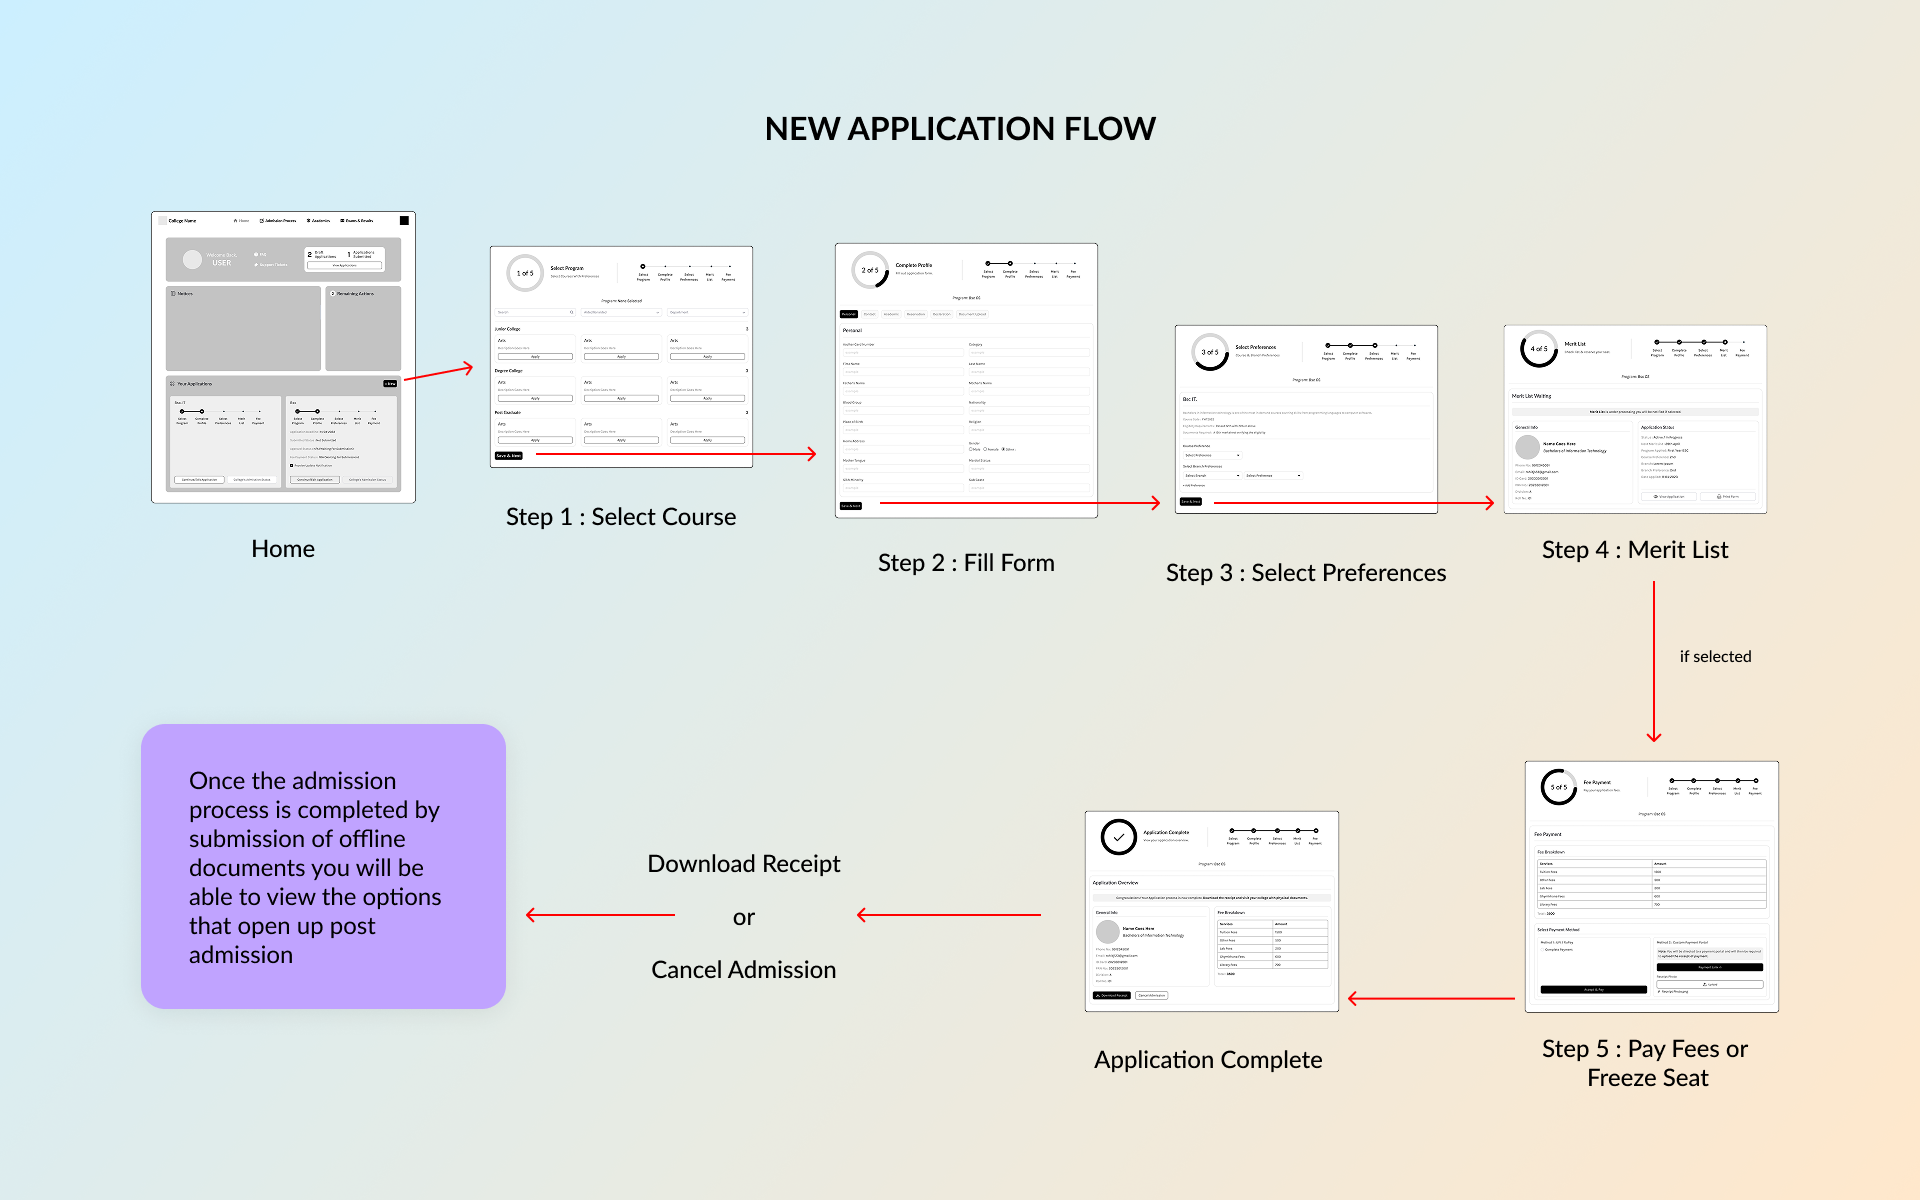1920x1200 pixels.
Task: Click Accept & Pay button in Step 5
Action: 1594,990
